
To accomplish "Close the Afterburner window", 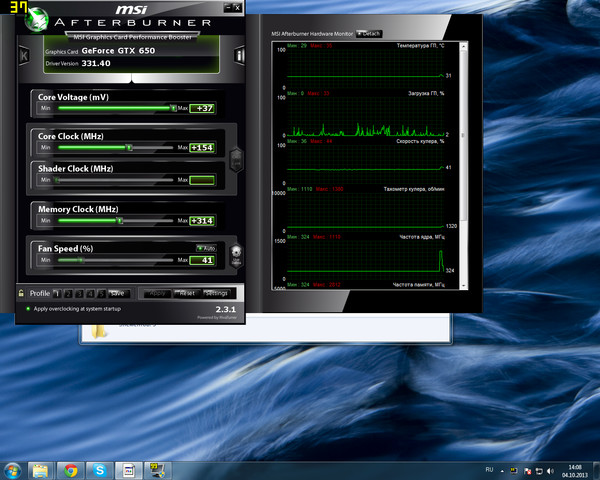I will pyautogui.click(x=237, y=7).
